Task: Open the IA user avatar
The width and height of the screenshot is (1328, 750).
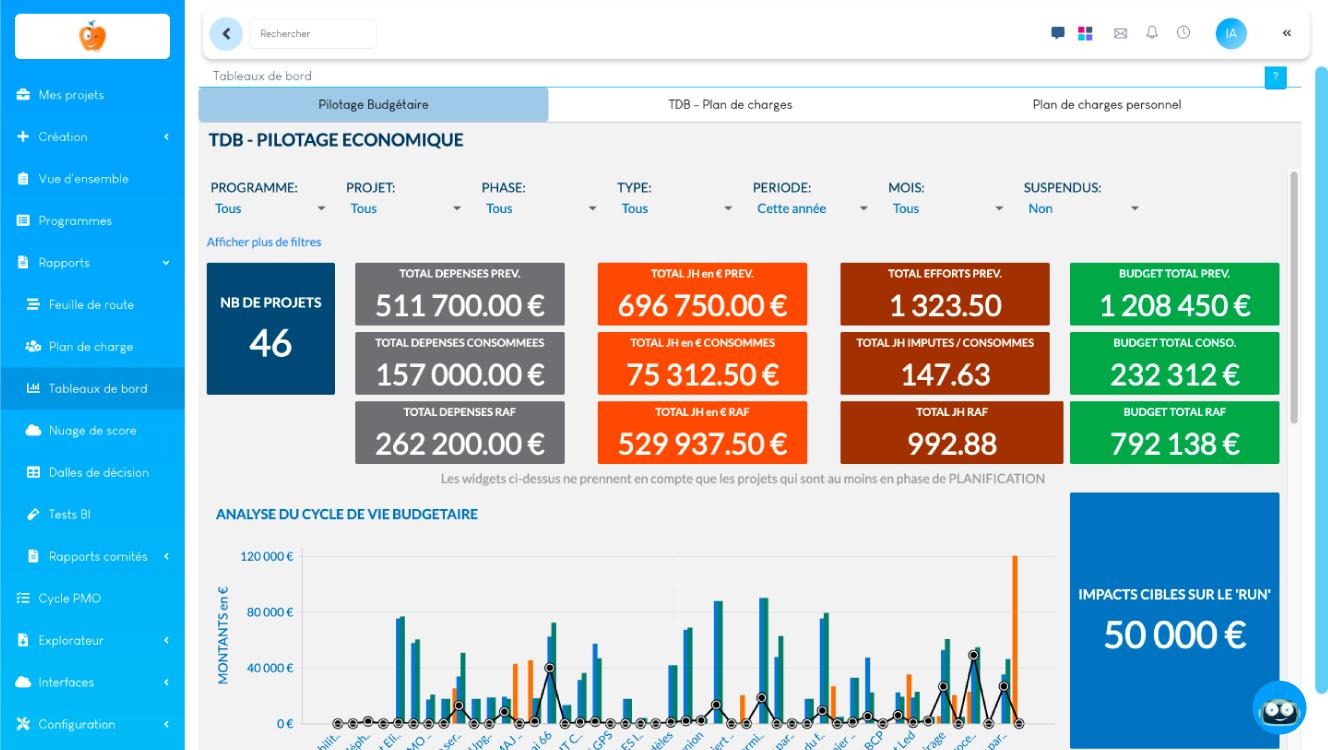Action: click(1231, 33)
